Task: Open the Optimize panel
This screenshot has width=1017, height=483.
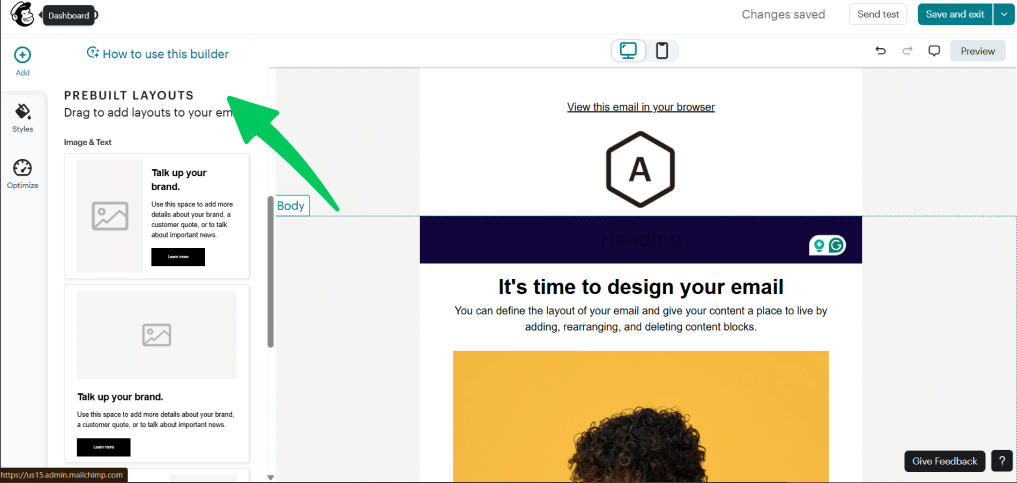Action: pos(23,174)
